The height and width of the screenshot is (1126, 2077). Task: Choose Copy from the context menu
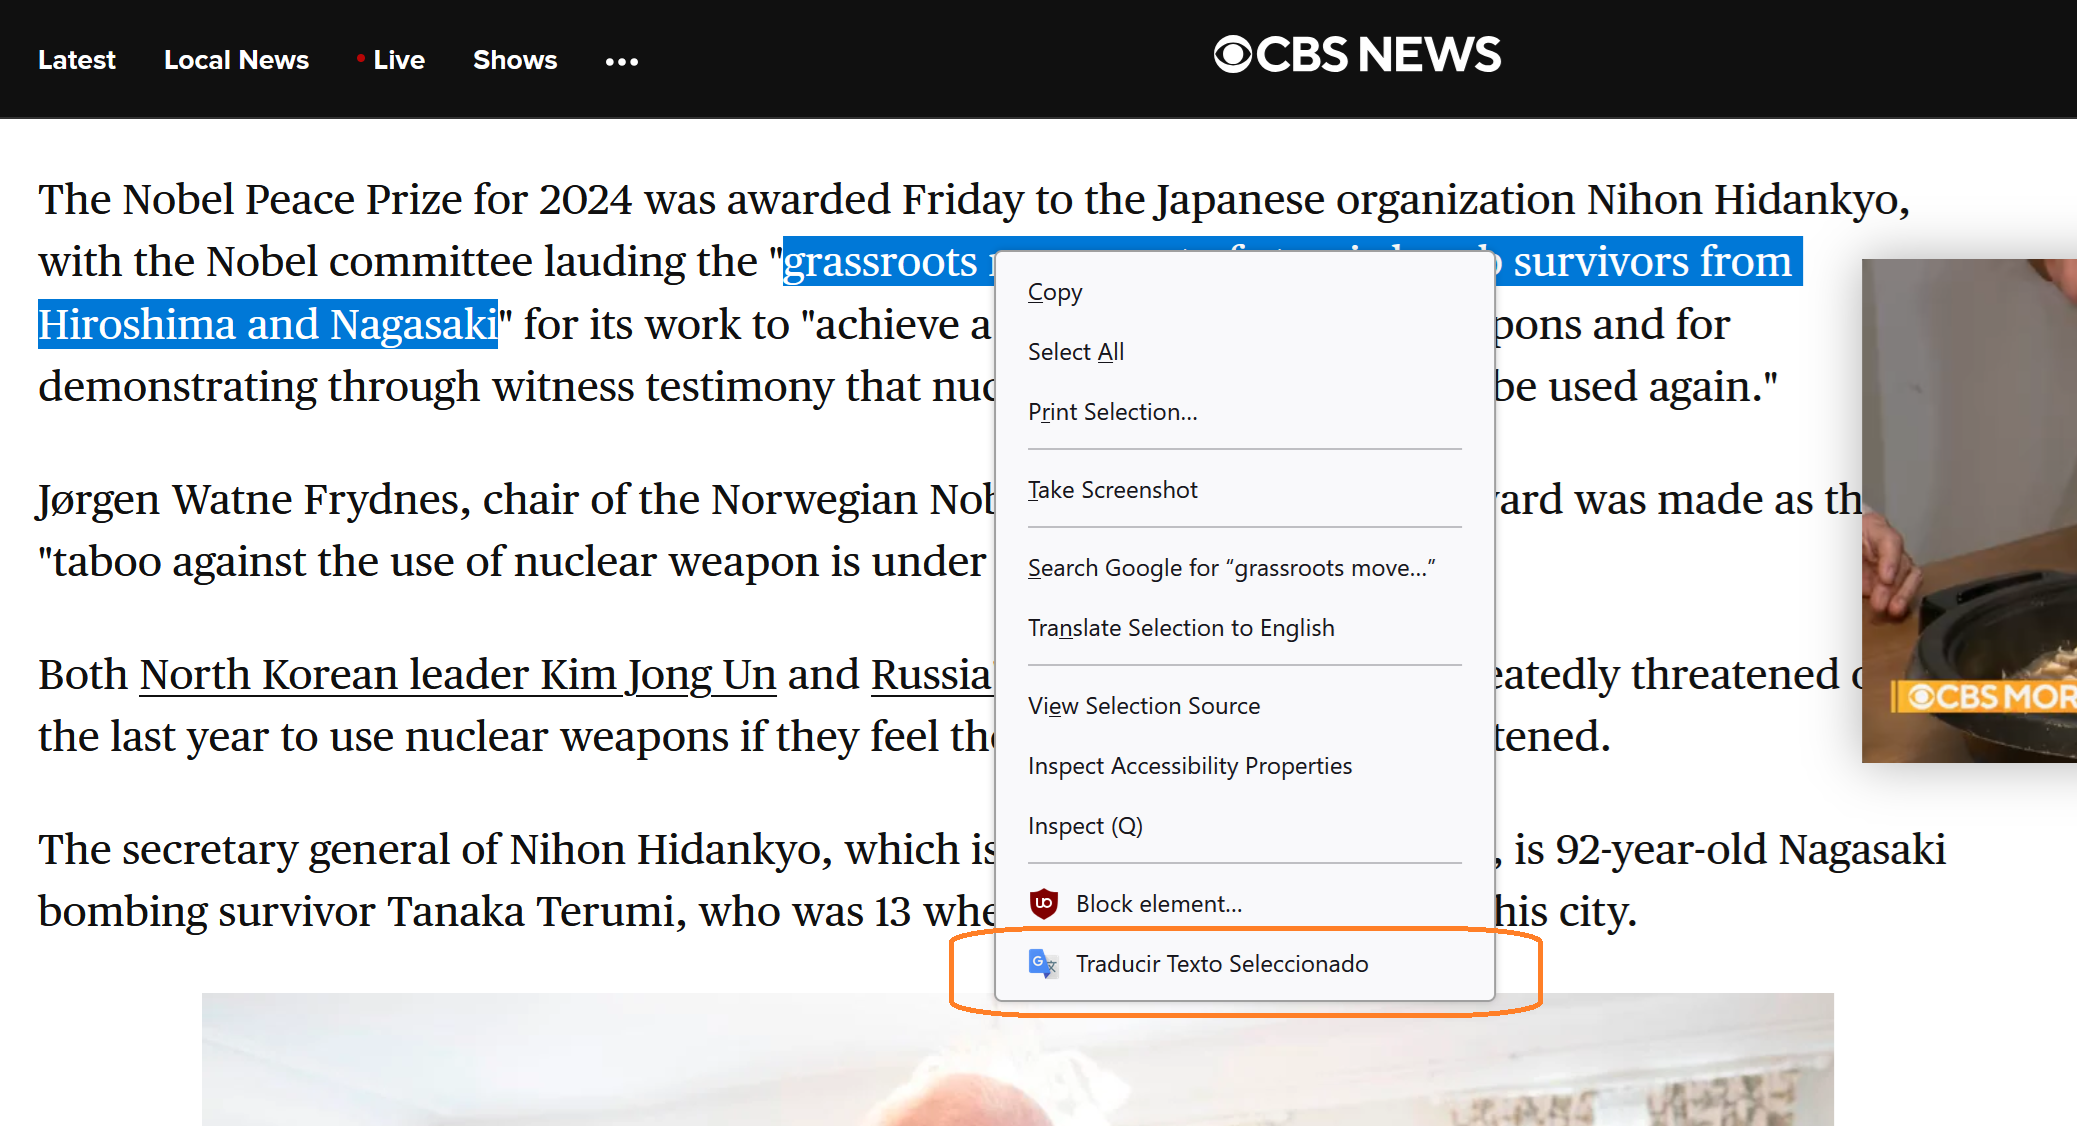1244,292
